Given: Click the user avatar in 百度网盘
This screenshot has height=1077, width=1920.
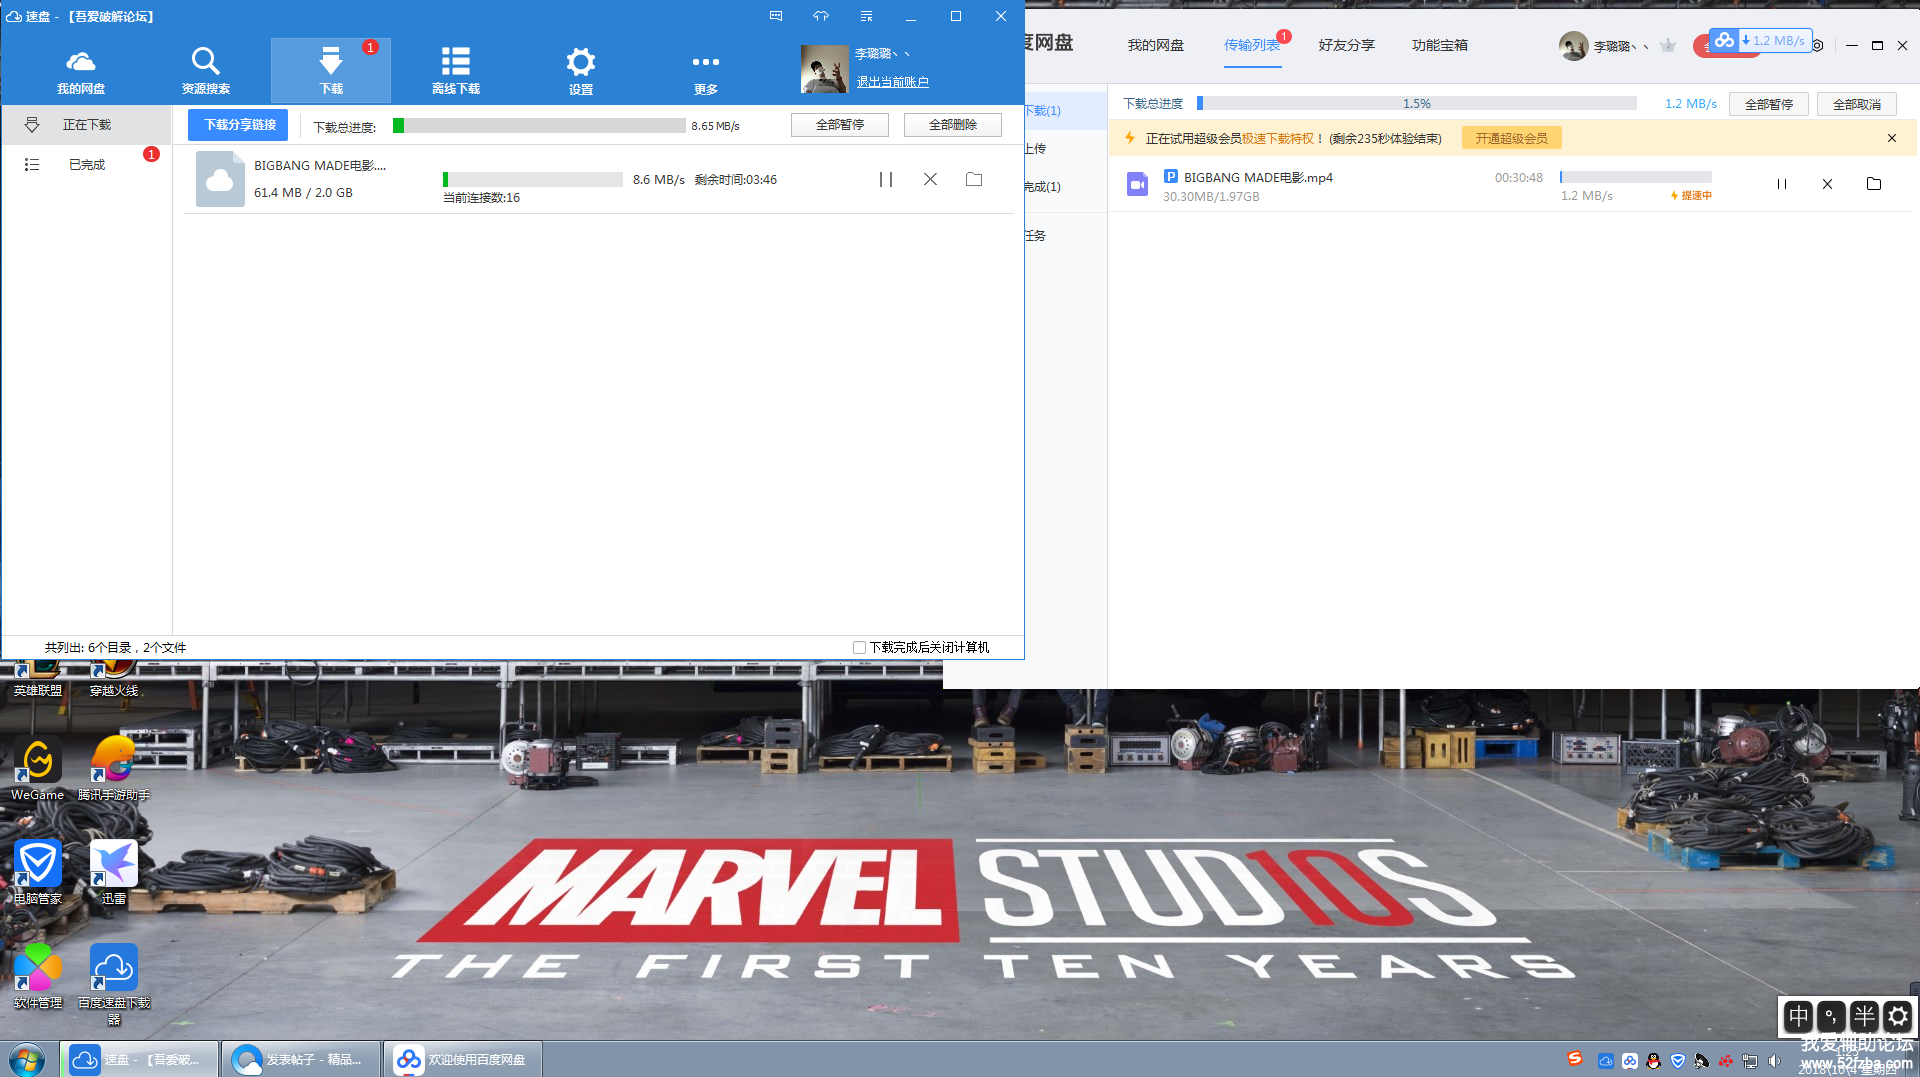Looking at the screenshot, I should [x=1573, y=46].
